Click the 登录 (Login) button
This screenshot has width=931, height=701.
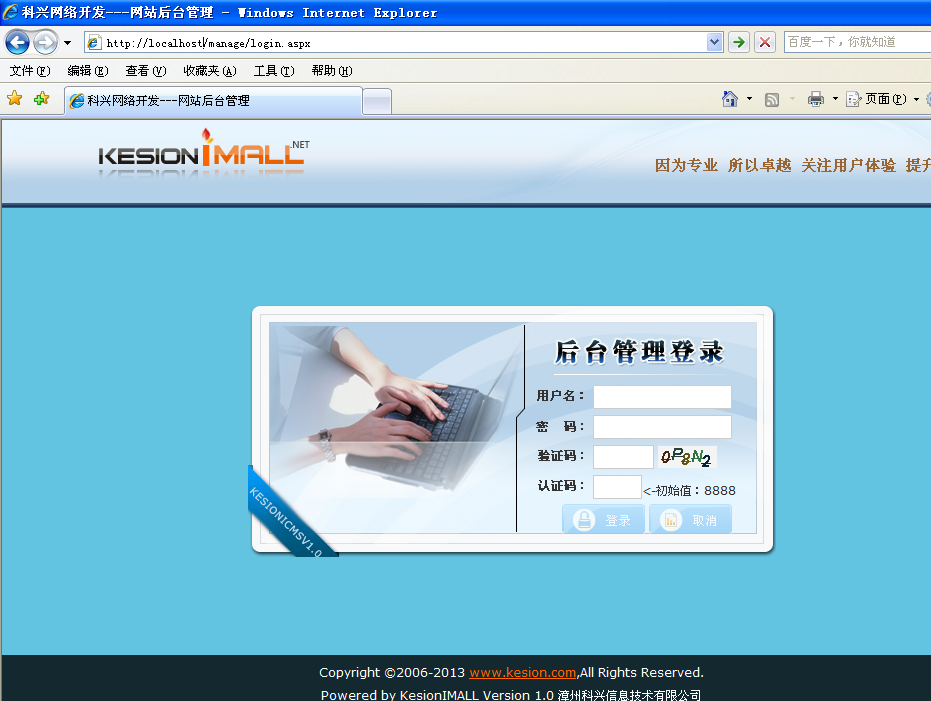point(603,520)
